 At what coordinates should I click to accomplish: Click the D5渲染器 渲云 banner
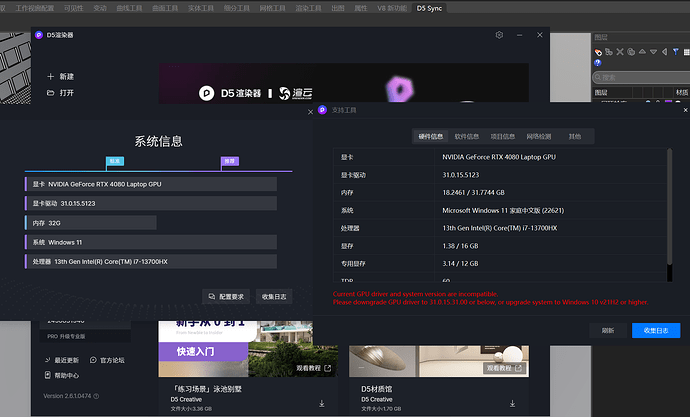[x=344, y=84]
